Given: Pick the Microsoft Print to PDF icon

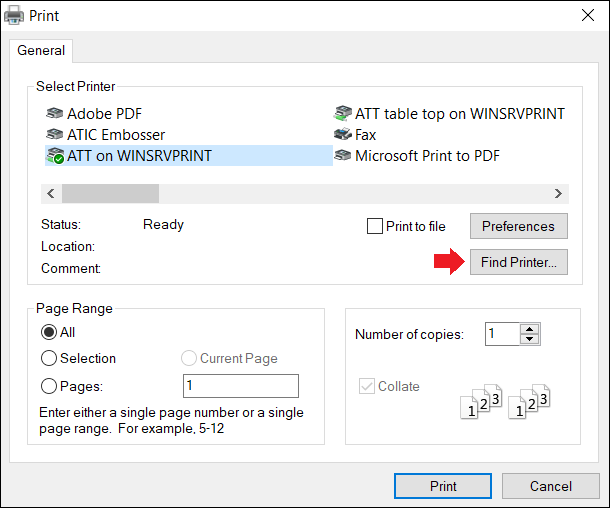Looking at the screenshot, I should pos(343,156).
